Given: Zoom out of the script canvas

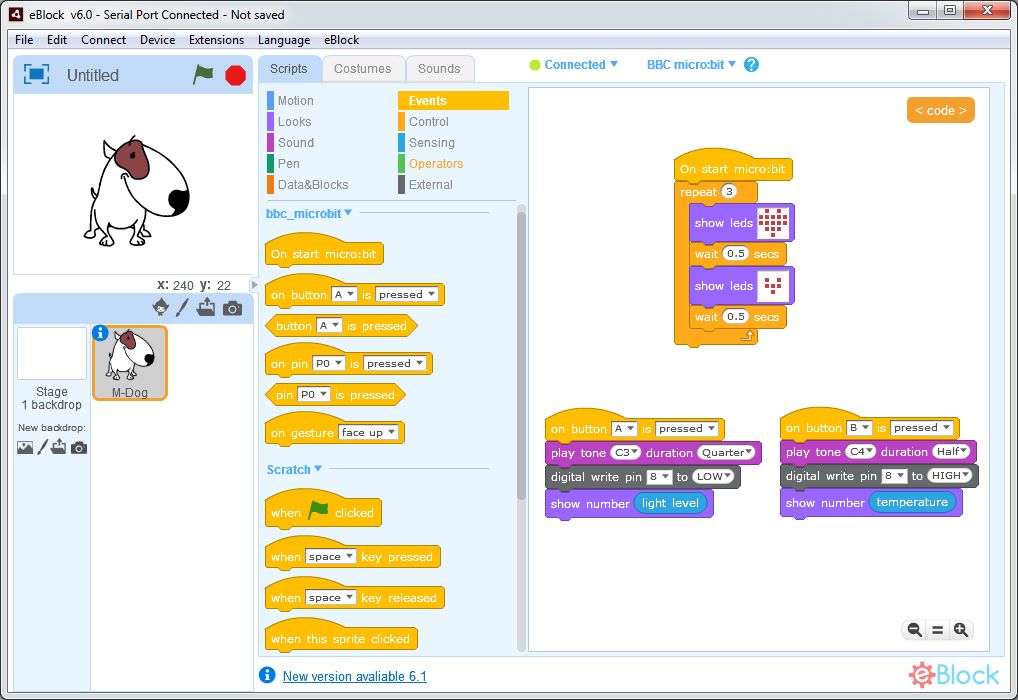Looking at the screenshot, I should (913, 629).
